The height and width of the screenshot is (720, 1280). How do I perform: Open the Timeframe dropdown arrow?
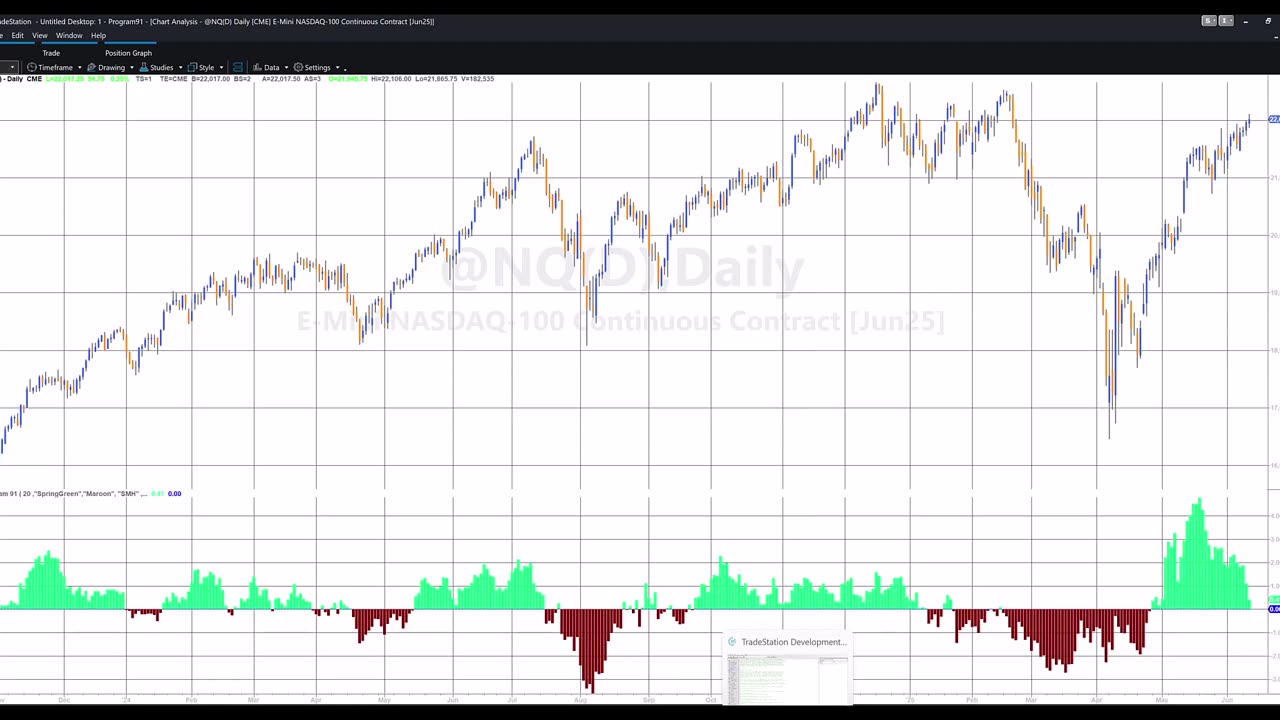(x=79, y=68)
